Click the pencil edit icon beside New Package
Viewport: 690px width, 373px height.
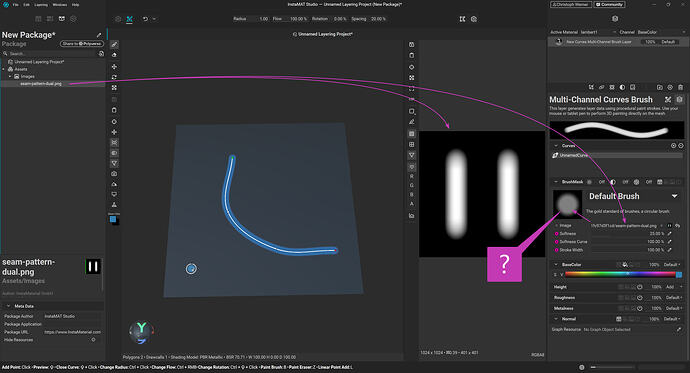99,35
